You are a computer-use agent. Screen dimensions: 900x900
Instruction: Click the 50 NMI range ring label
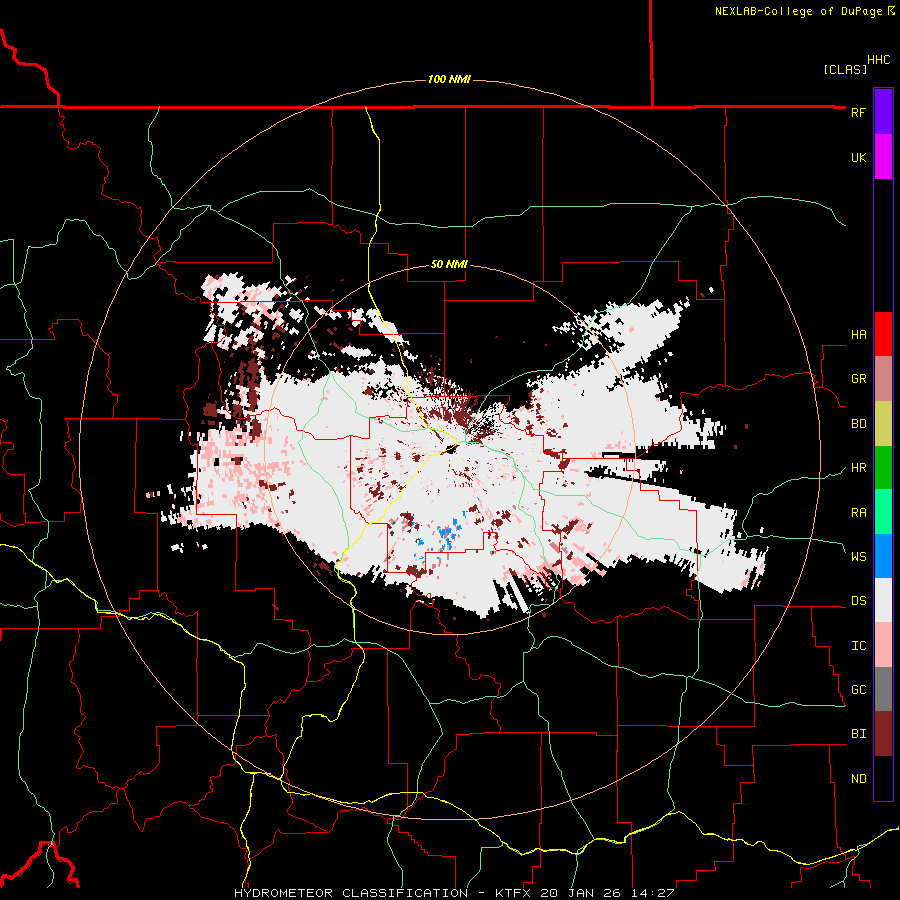[449, 264]
